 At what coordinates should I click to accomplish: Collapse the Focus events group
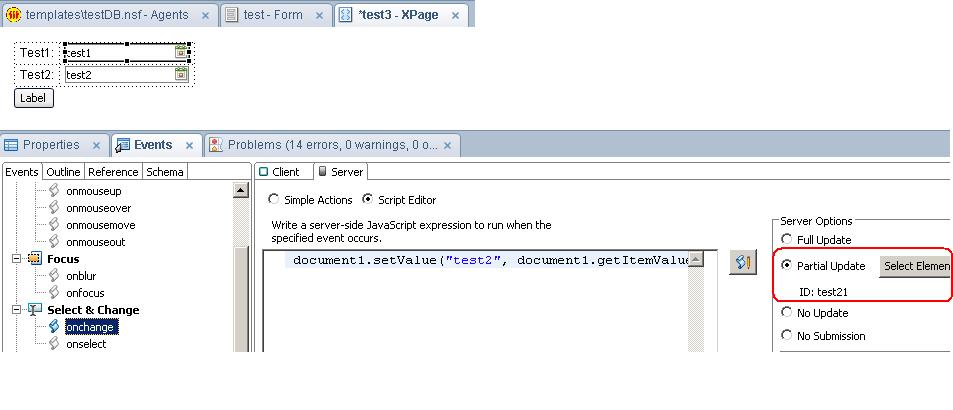[17, 259]
